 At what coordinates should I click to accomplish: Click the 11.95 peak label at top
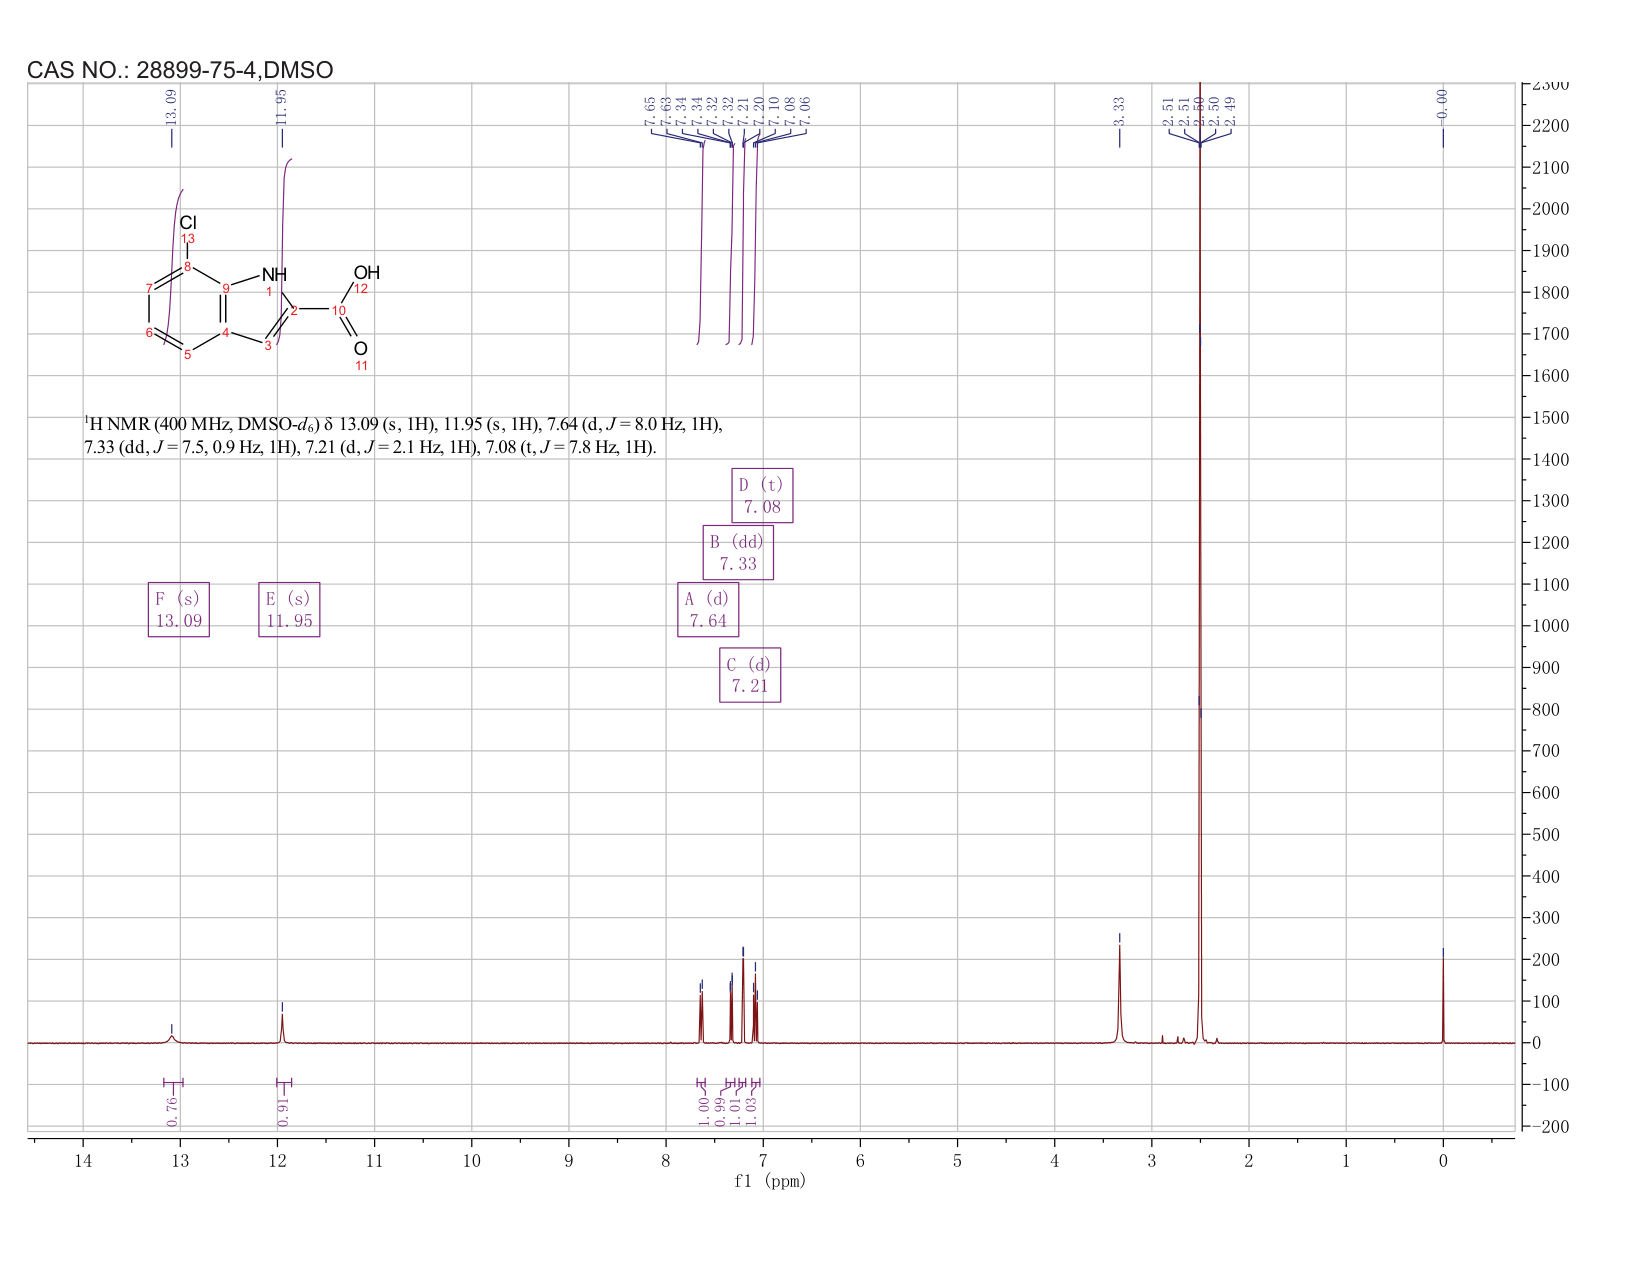coord(282,105)
